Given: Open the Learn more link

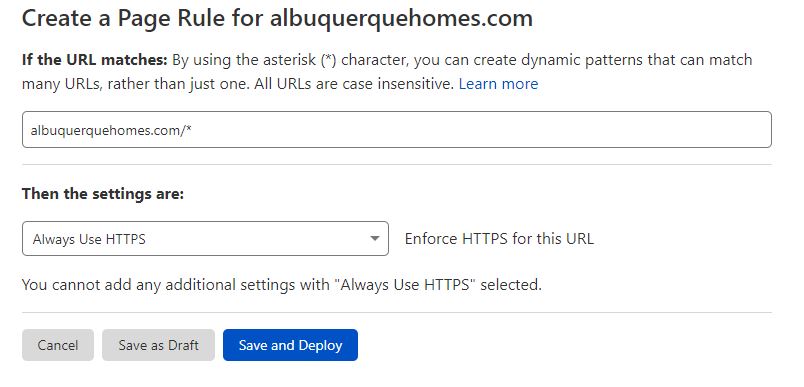Looking at the screenshot, I should coord(498,84).
